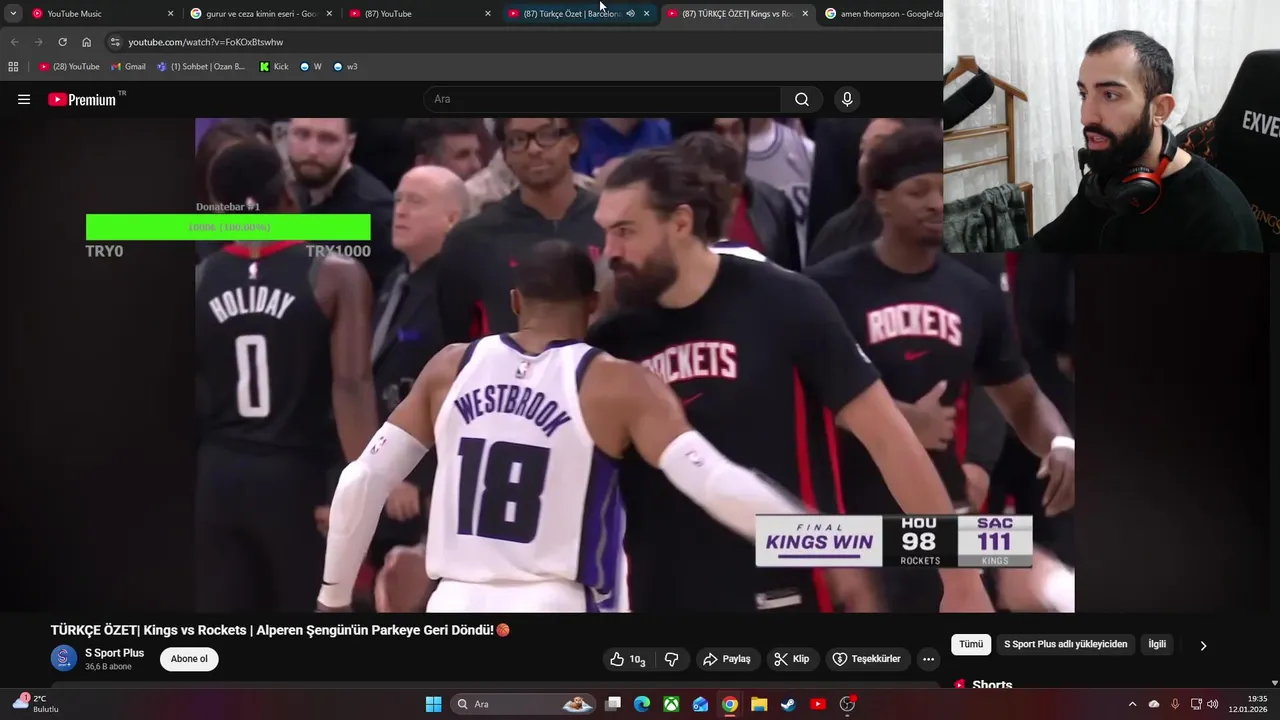Share the video with 'Paylaş'
1280x720 pixels.
727,659
